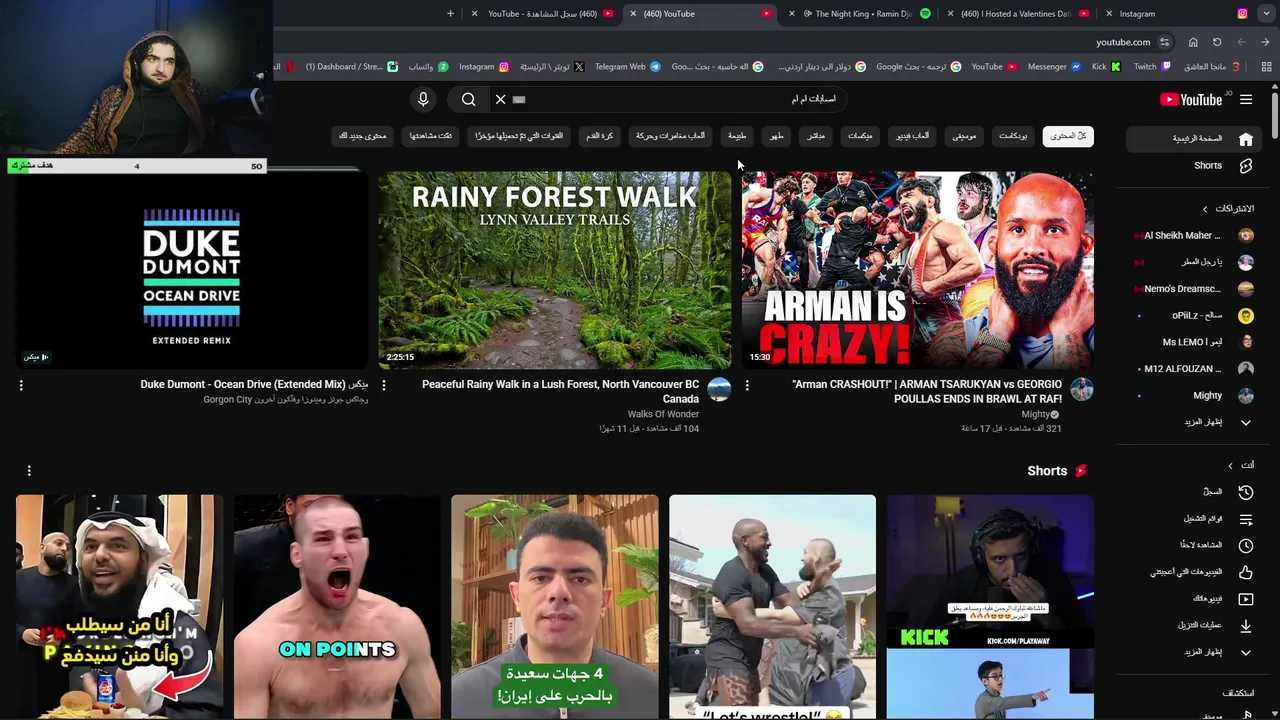Viewport: 1280px width, 720px height.
Task: Select the 'موسيقى' filter chip
Action: point(964,136)
